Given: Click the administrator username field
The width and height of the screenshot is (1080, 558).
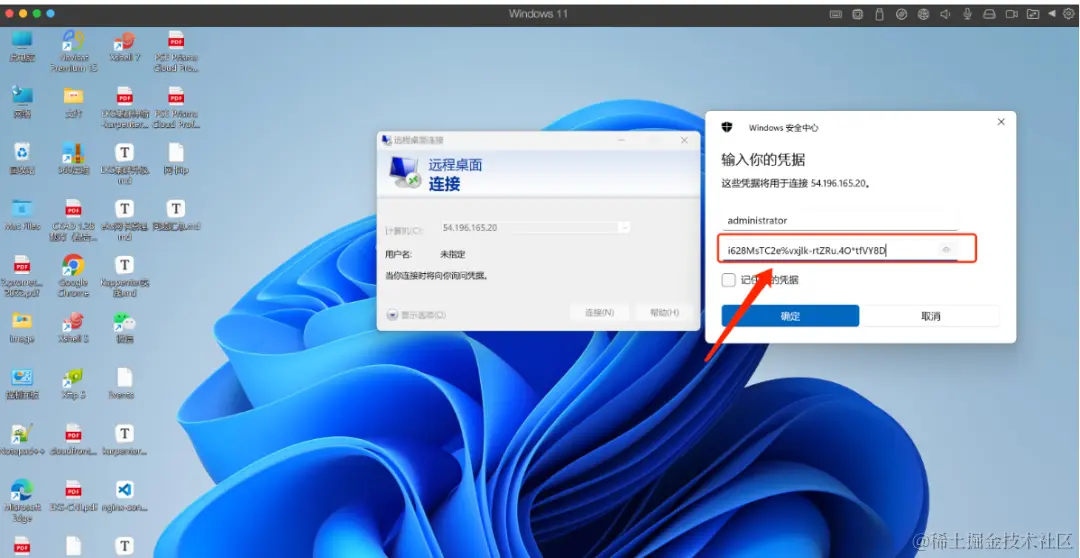Looking at the screenshot, I should [840, 220].
